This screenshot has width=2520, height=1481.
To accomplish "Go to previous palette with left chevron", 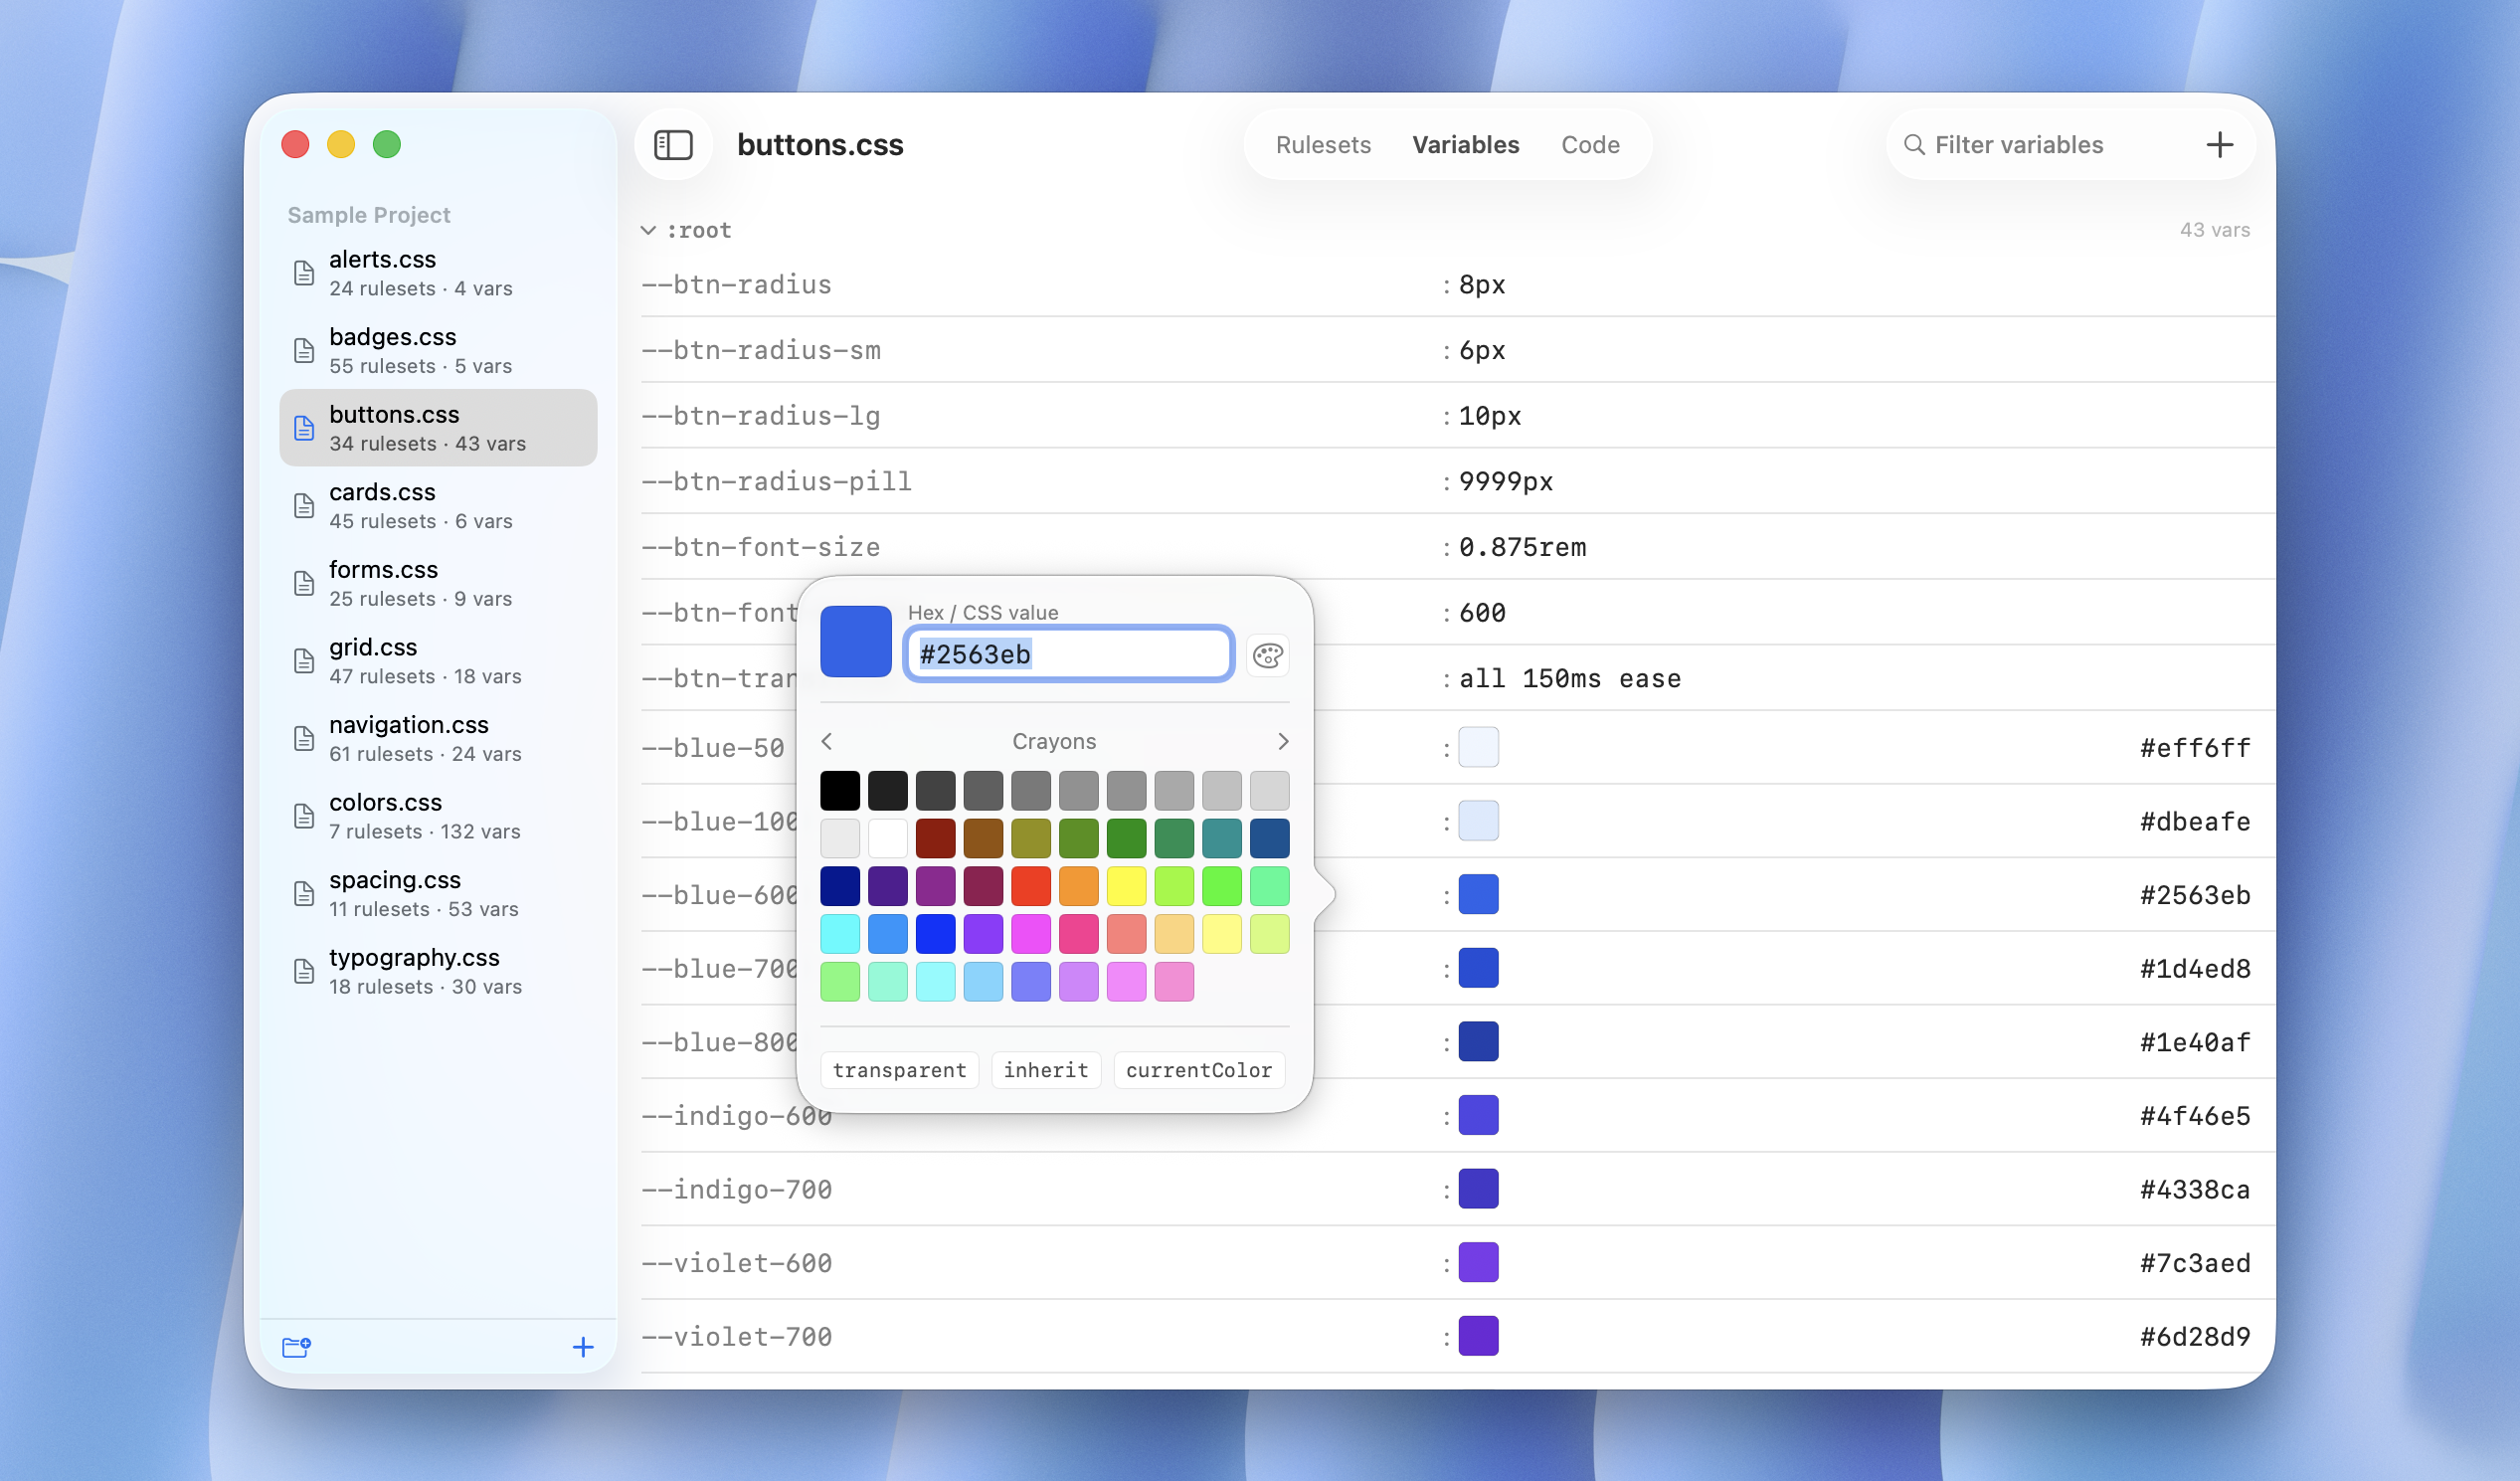I will 827,741.
